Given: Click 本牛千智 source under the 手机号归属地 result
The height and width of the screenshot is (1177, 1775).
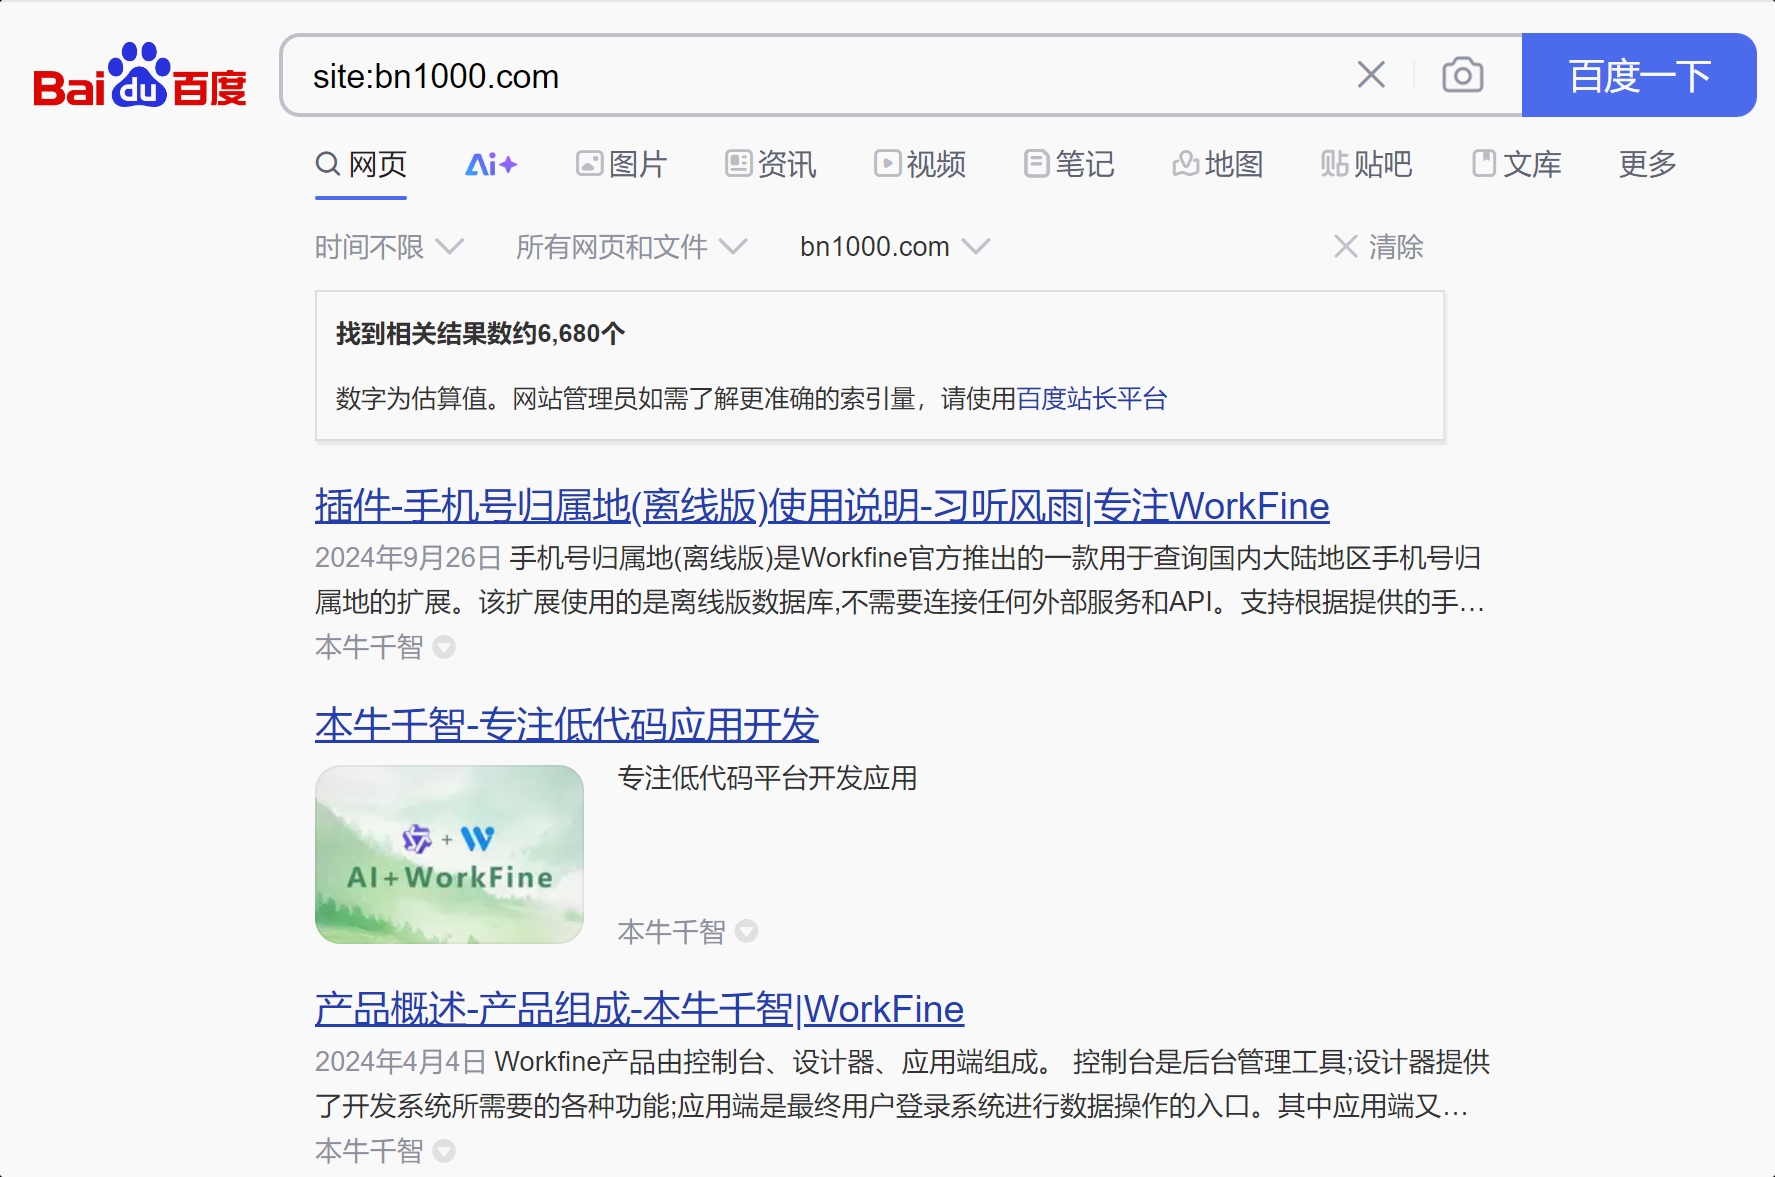Looking at the screenshot, I should pyautogui.click(x=369, y=647).
